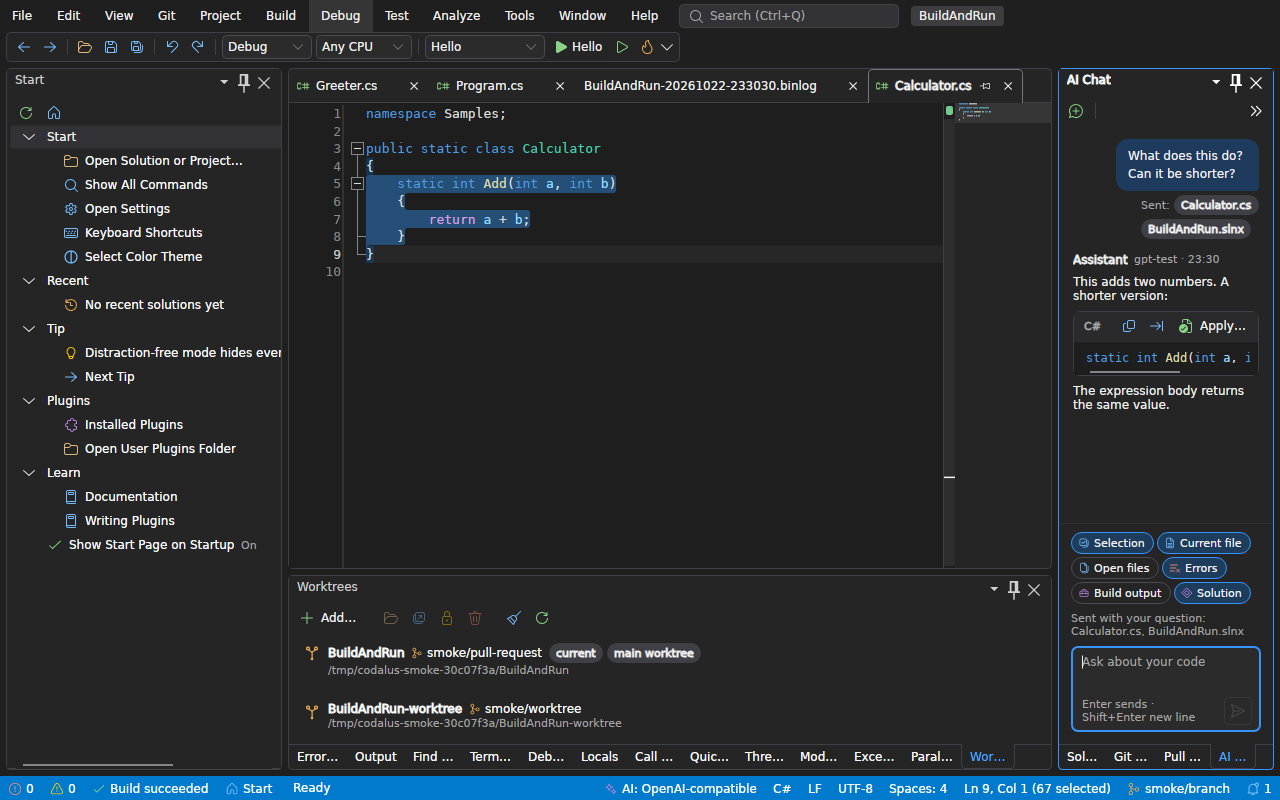Click Add... in the Worktrees toolbar
Image resolution: width=1280 pixels, height=800 pixels.
pos(328,618)
